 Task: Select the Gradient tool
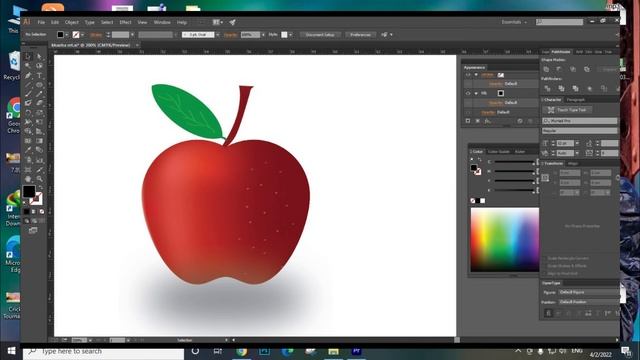pos(39,141)
